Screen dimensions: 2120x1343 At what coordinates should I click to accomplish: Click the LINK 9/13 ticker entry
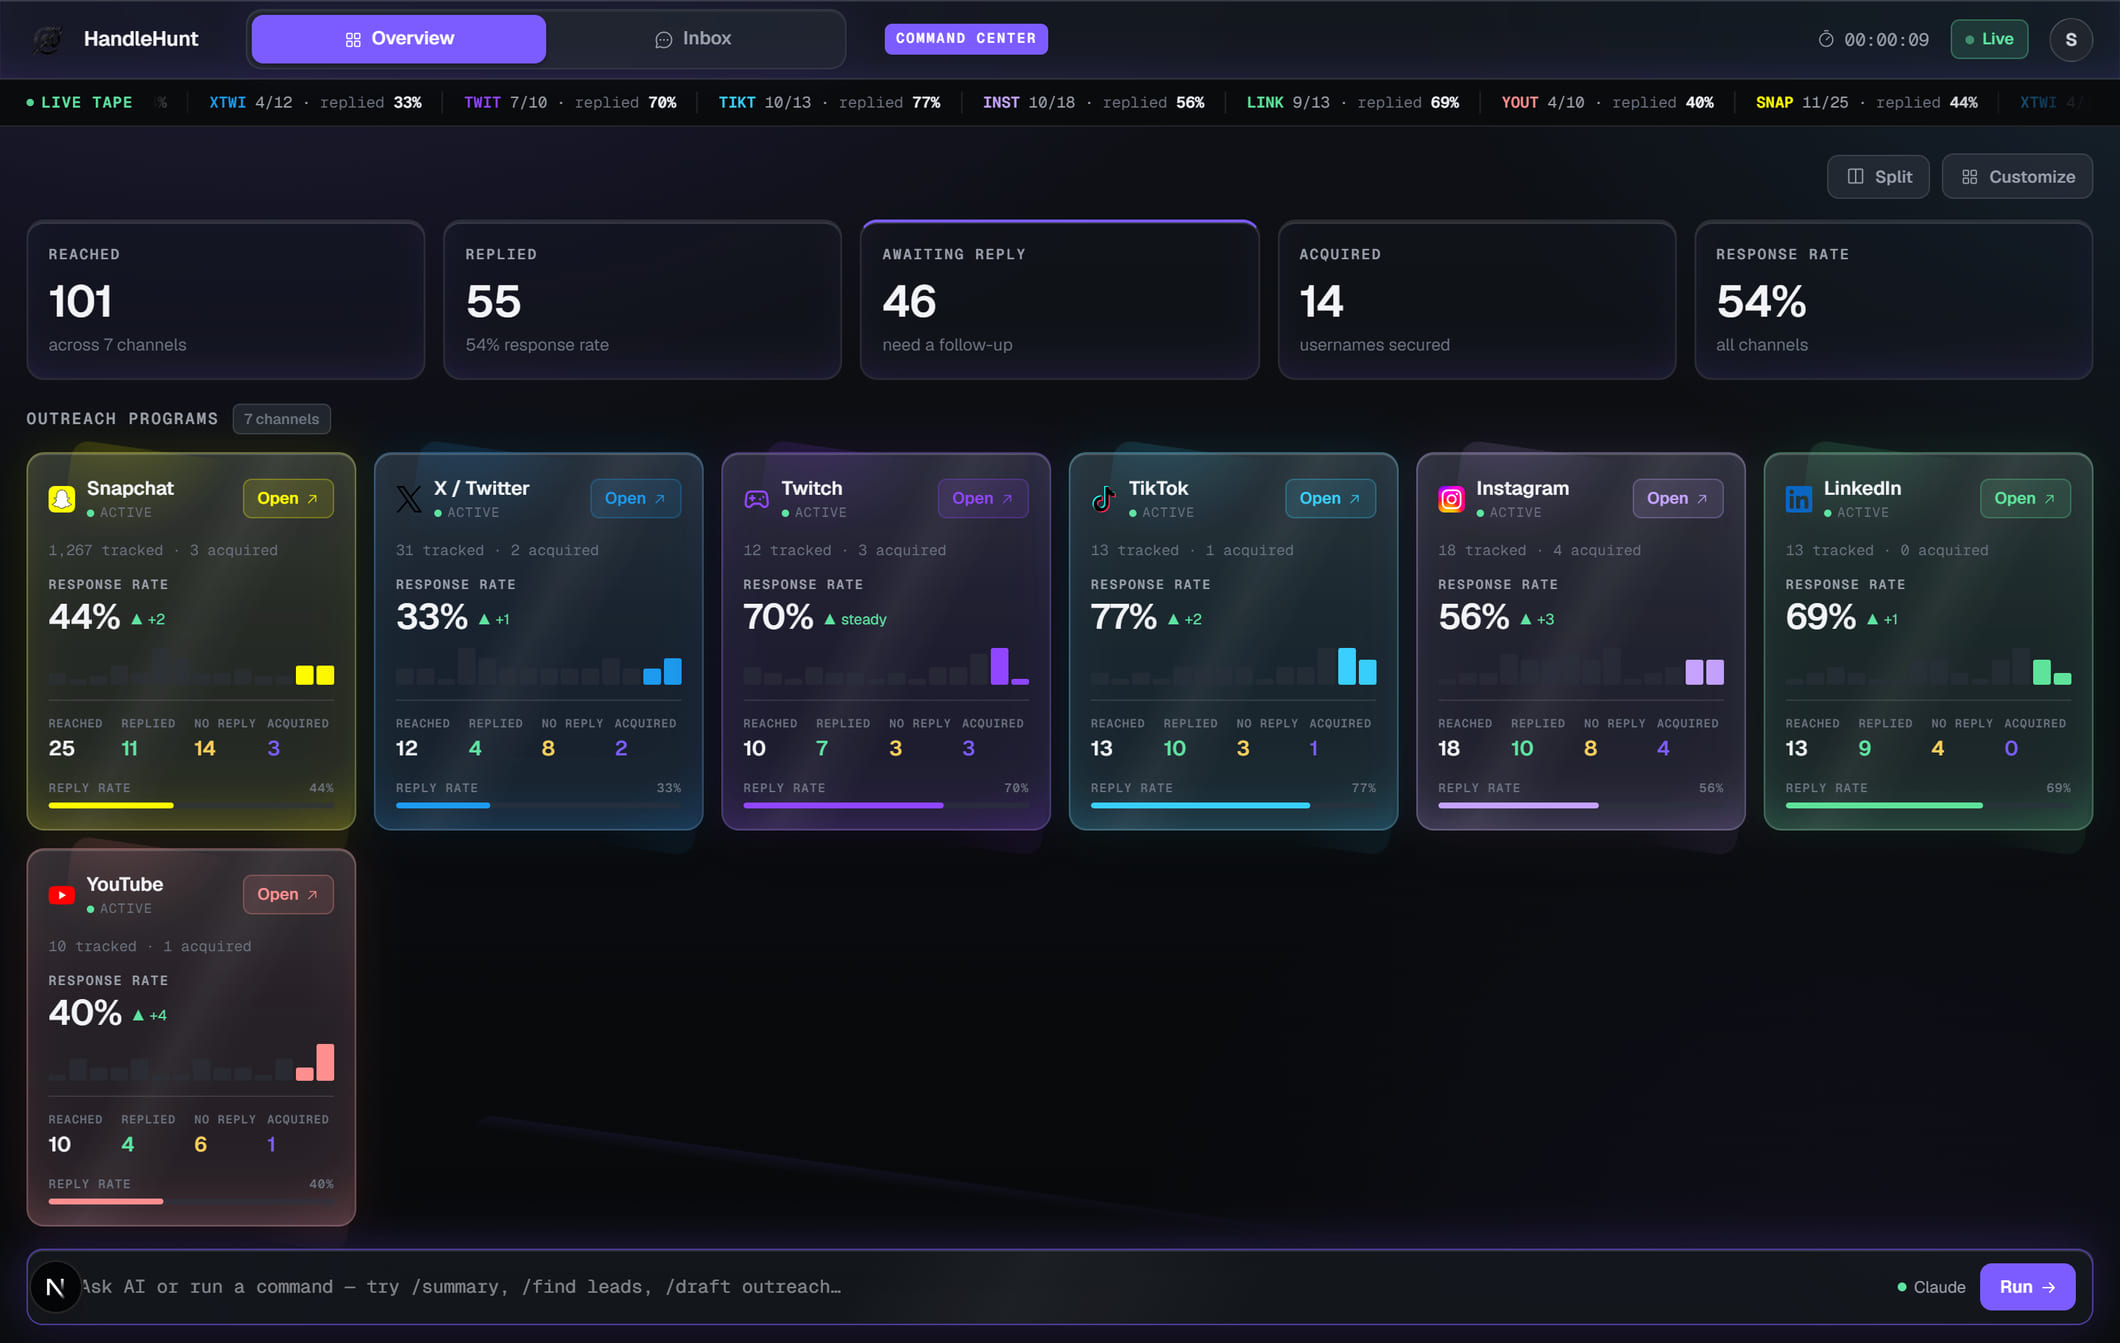[x=1353, y=103]
